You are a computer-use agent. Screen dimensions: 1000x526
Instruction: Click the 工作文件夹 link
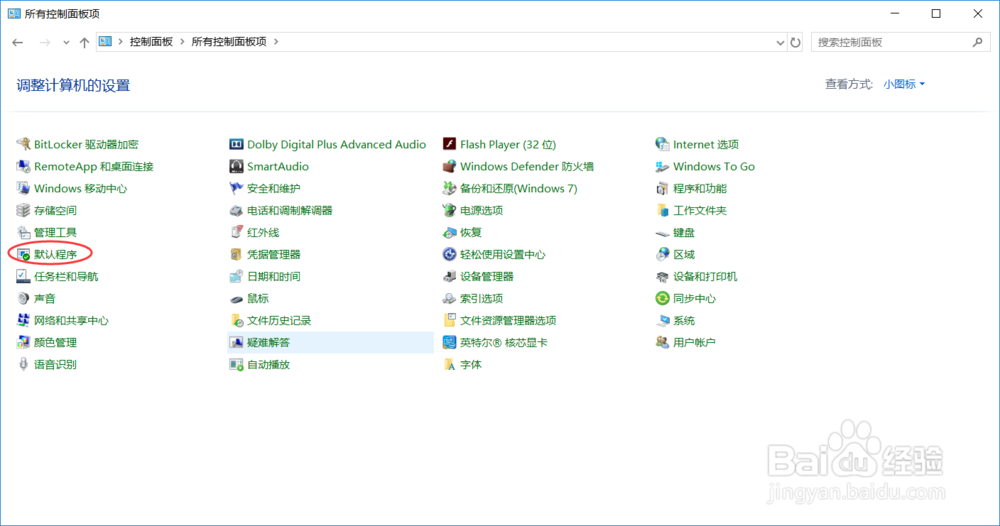point(700,210)
